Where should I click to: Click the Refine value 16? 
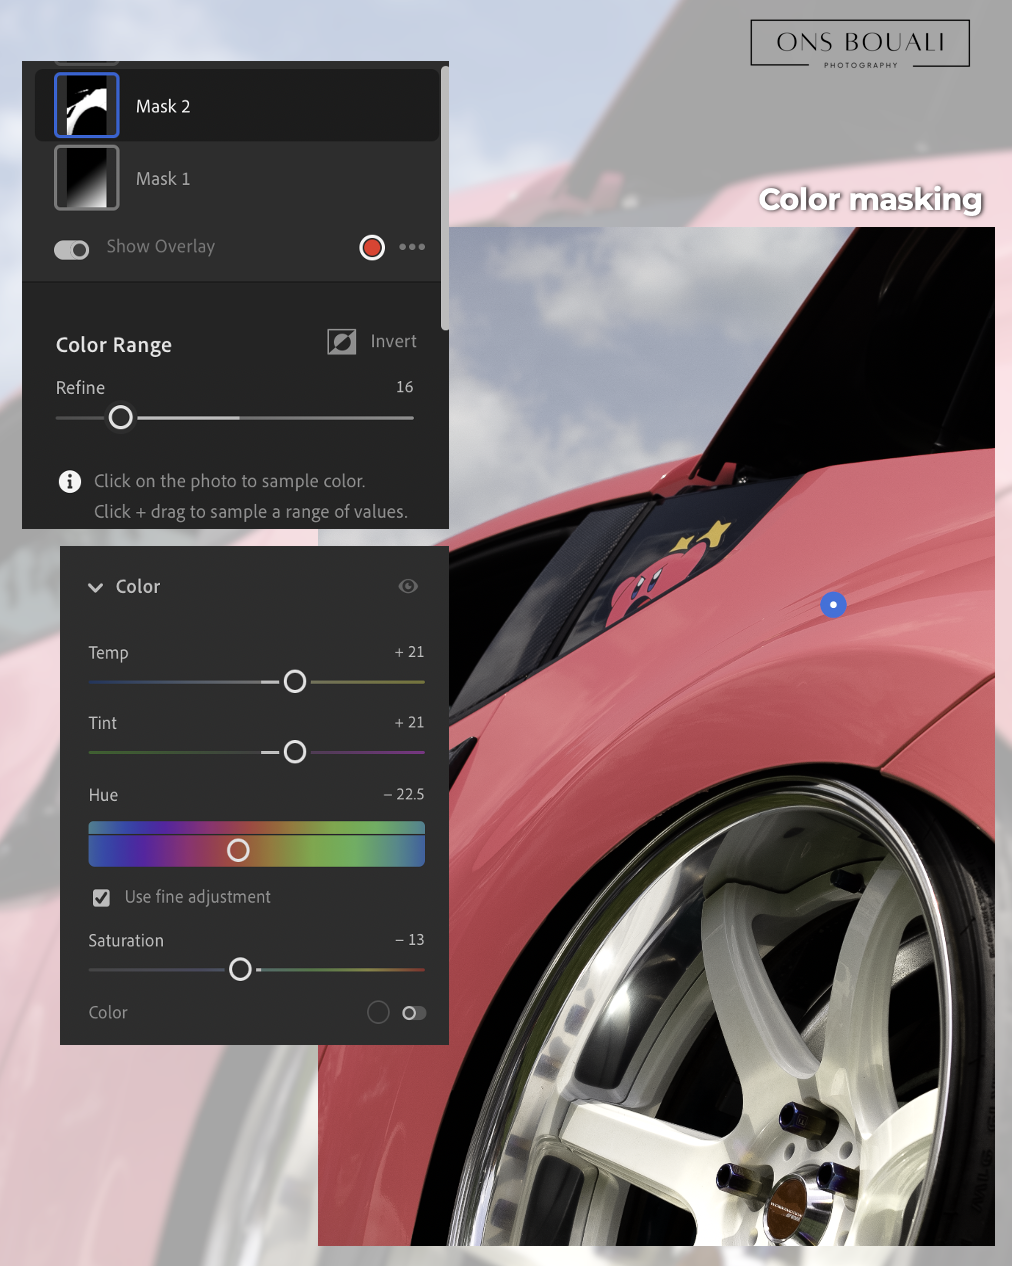[404, 387]
